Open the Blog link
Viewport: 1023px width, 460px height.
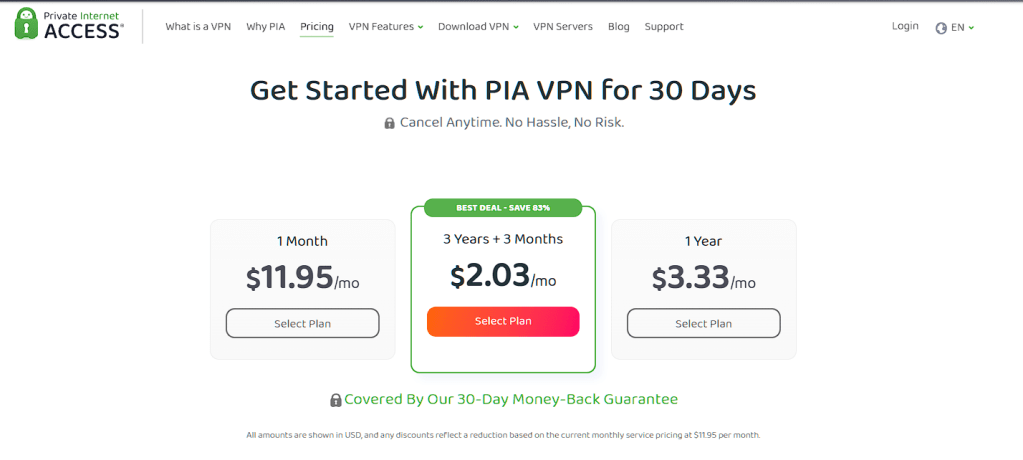(x=619, y=27)
